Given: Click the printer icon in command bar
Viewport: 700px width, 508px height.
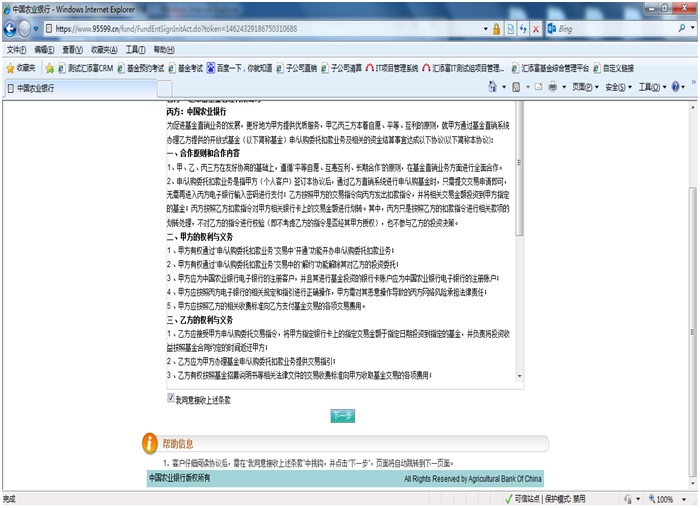Looking at the screenshot, I should [552, 88].
